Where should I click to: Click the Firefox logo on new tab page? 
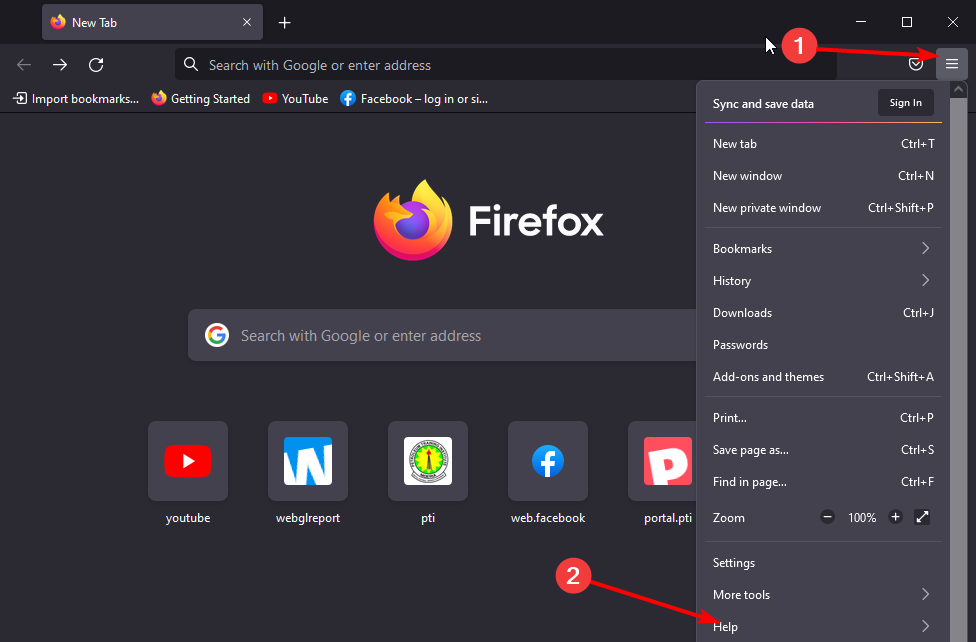click(488, 220)
